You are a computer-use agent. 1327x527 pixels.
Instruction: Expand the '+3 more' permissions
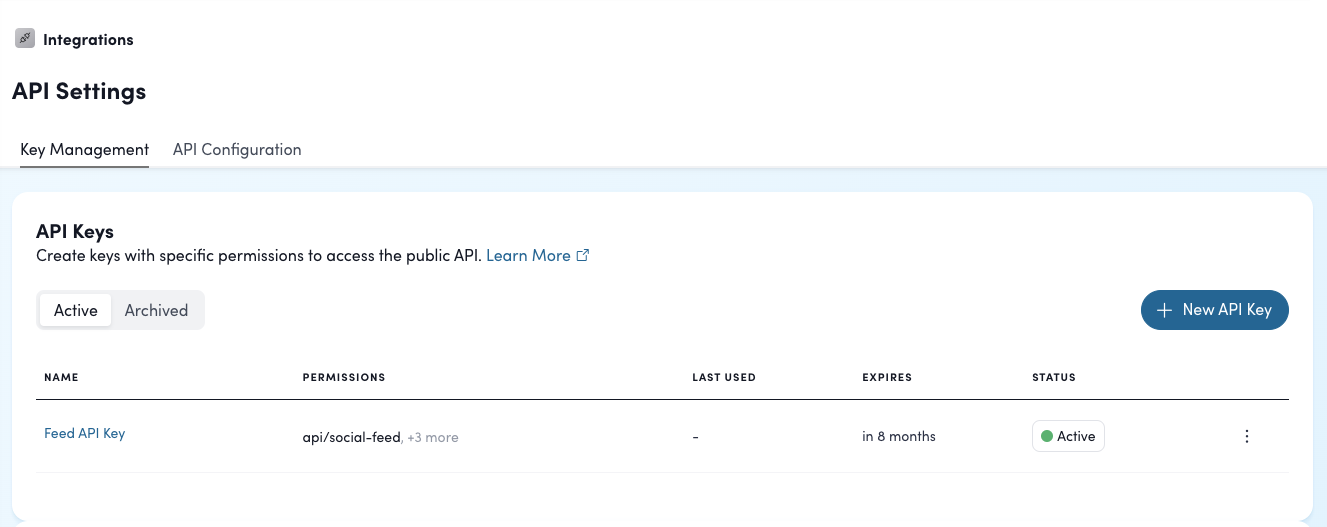pyautogui.click(x=433, y=437)
